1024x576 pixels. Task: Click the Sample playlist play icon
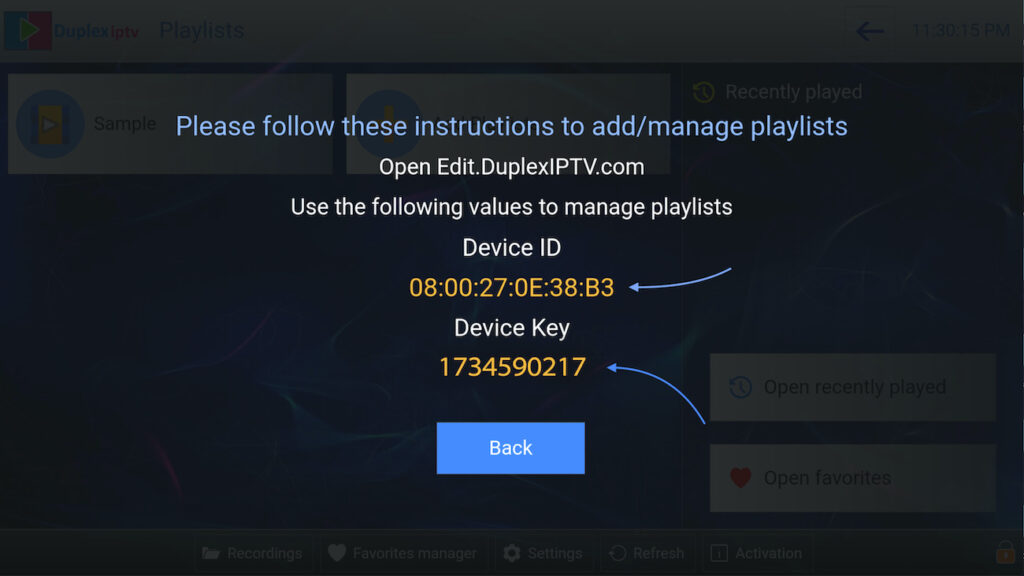50,123
